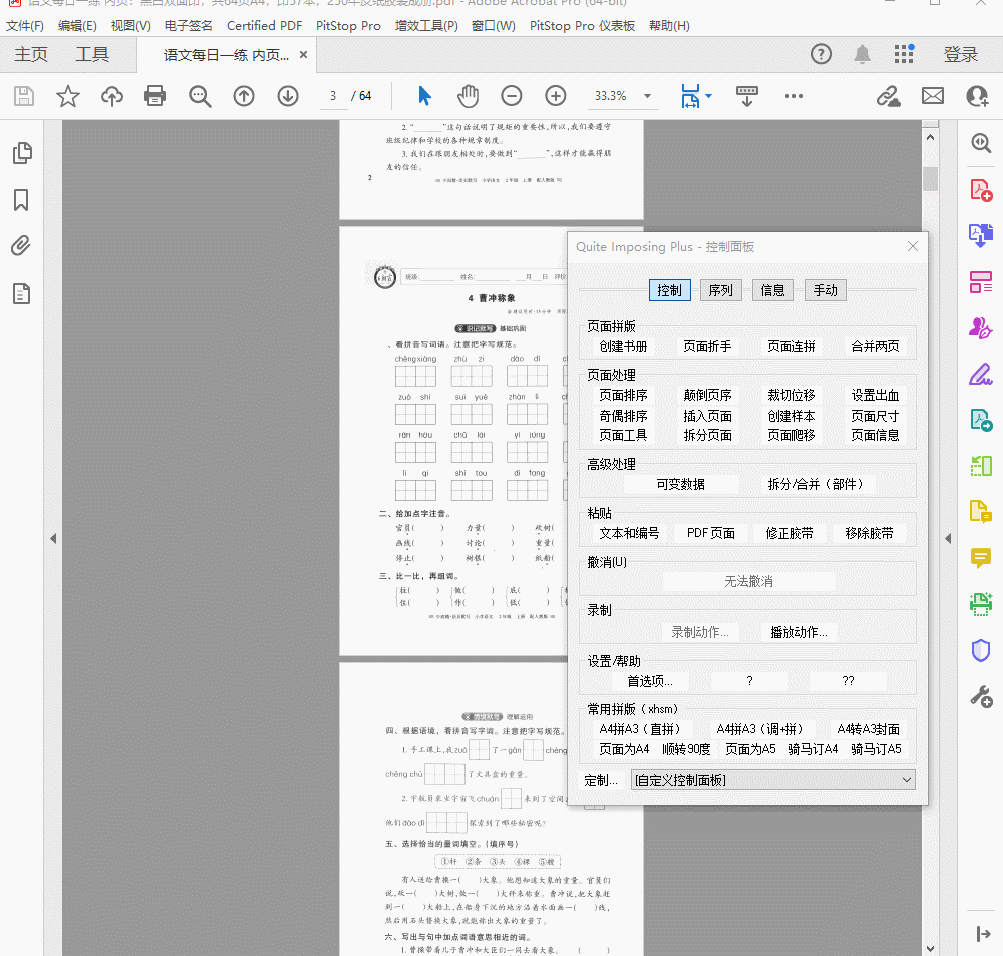
Task: Click the 页面折手 button
Action: (x=707, y=347)
